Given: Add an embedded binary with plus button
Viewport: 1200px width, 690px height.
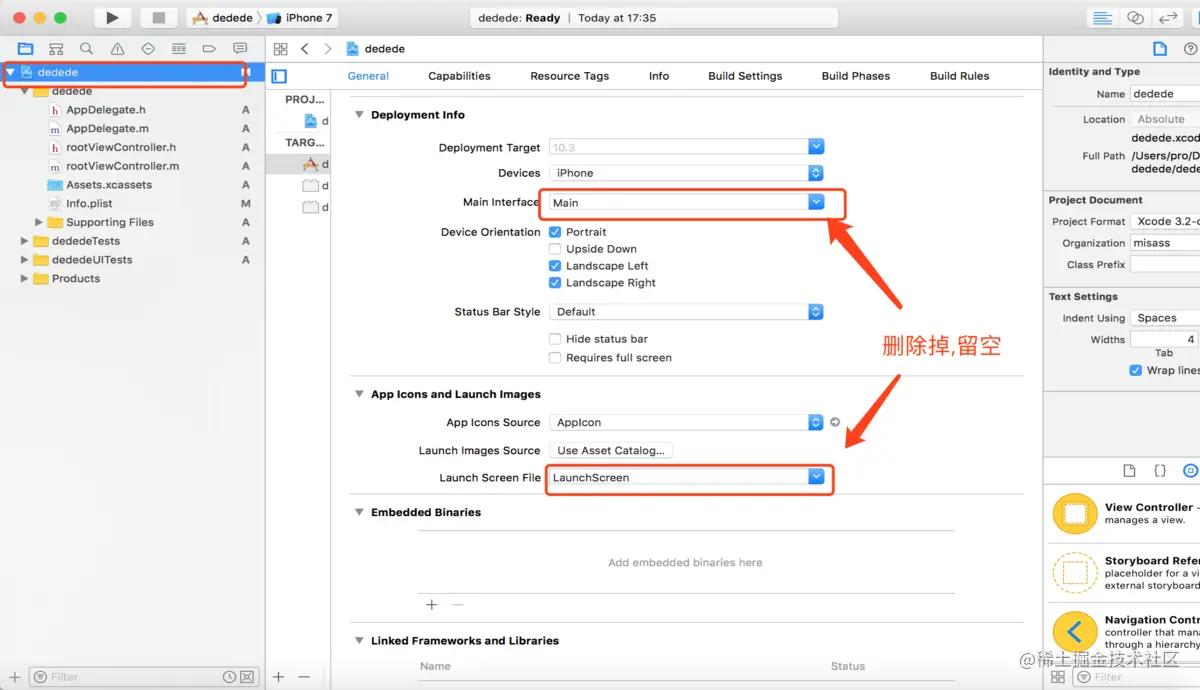Looking at the screenshot, I should coord(432,604).
